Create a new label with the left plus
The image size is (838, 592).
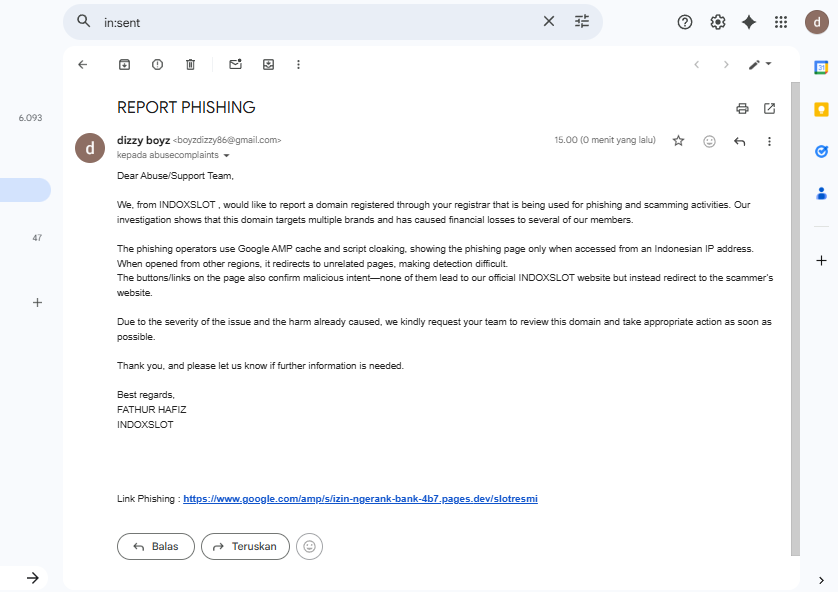37,302
